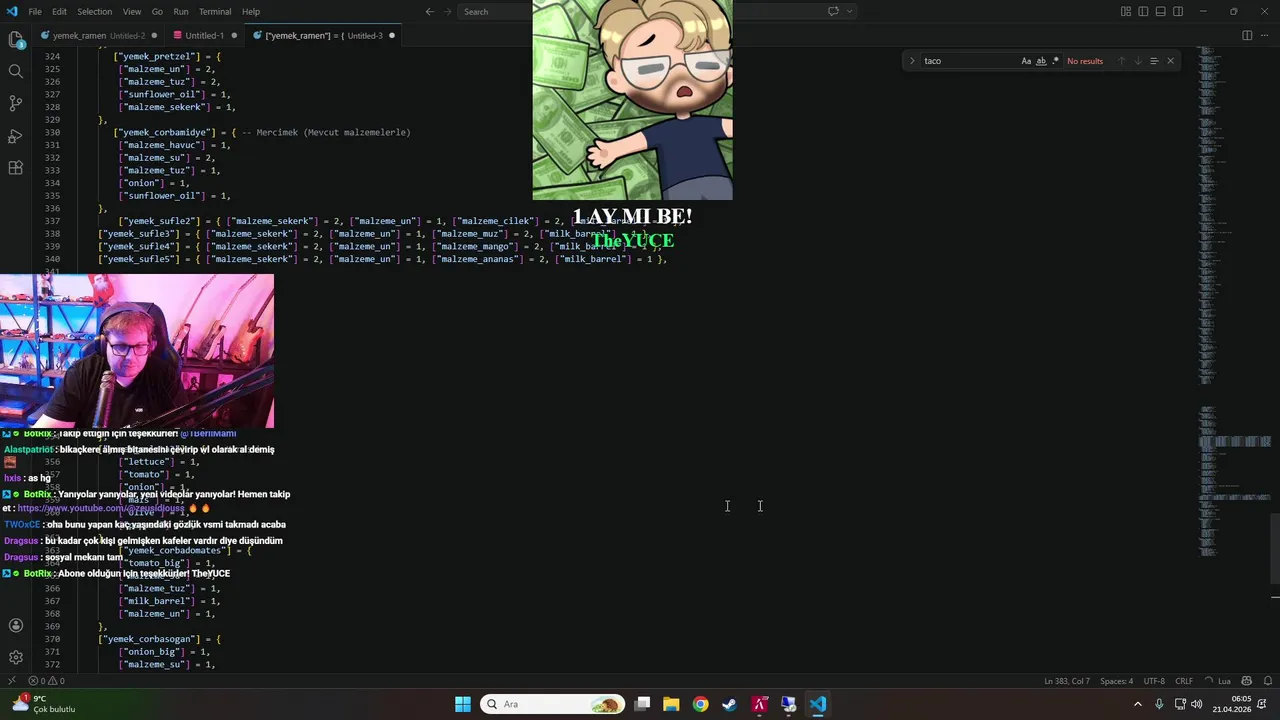Open Steam from the taskbar

tap(729, 704)
